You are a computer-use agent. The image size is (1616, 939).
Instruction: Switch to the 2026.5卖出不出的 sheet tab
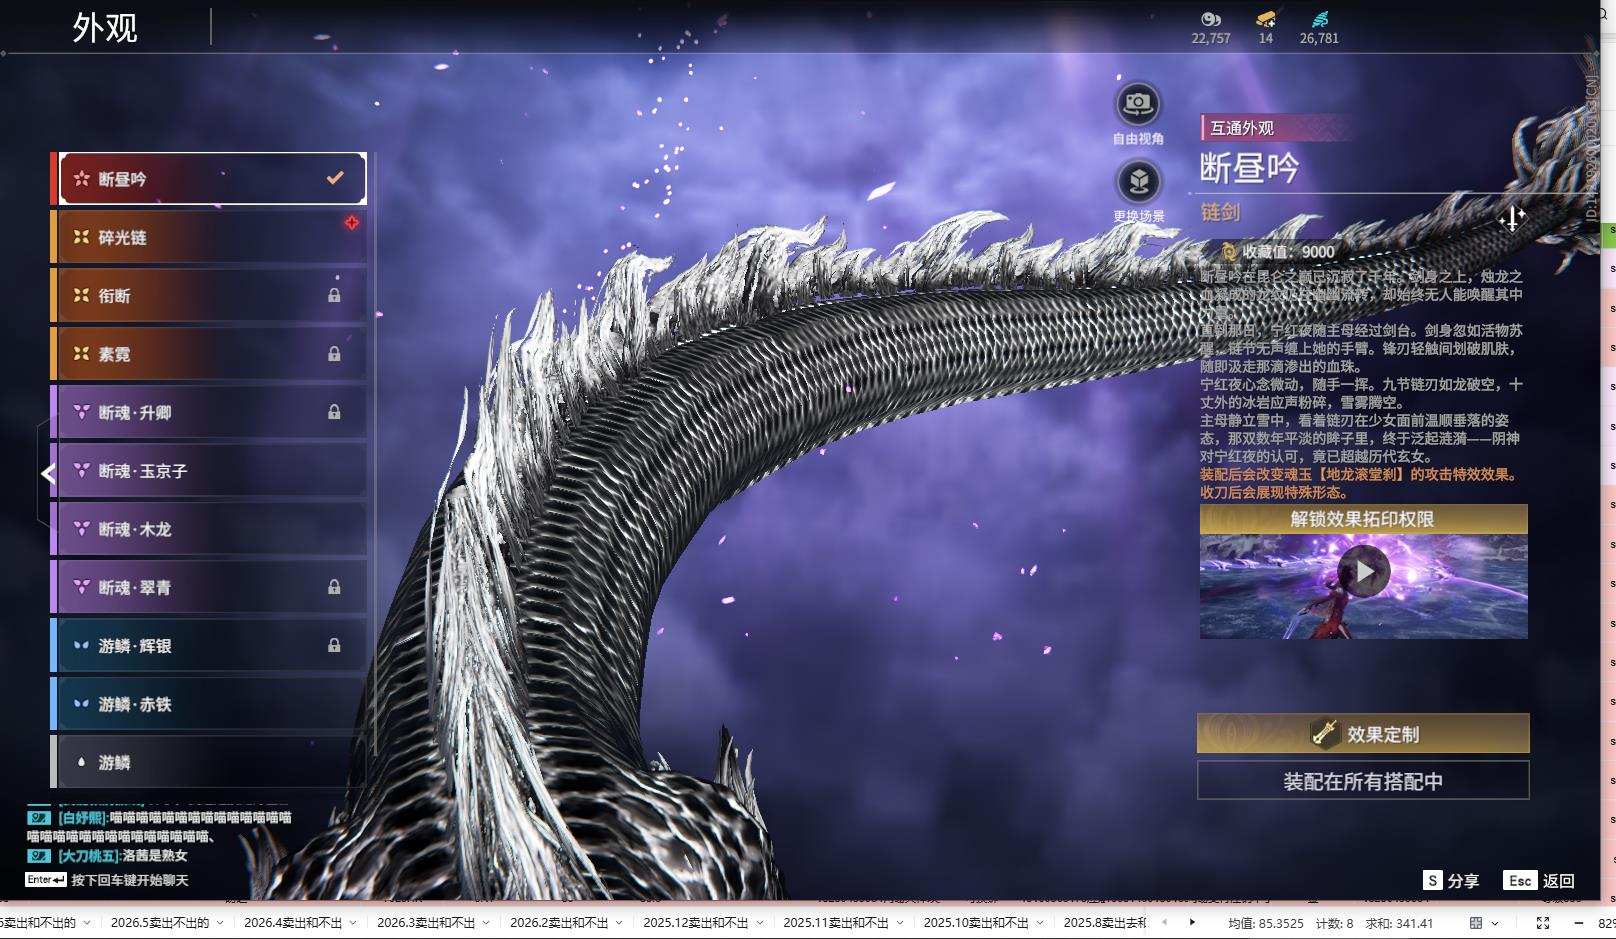[160, 923]
